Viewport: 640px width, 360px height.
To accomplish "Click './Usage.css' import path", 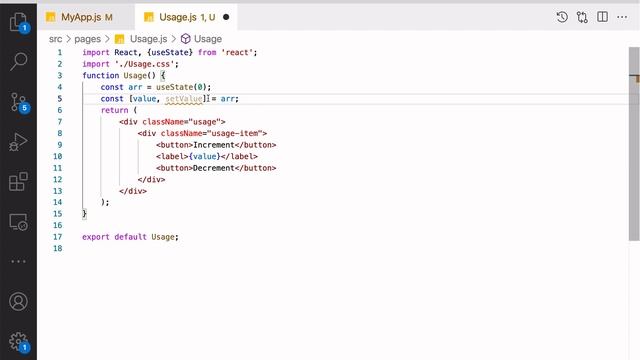I will (144, 64).
